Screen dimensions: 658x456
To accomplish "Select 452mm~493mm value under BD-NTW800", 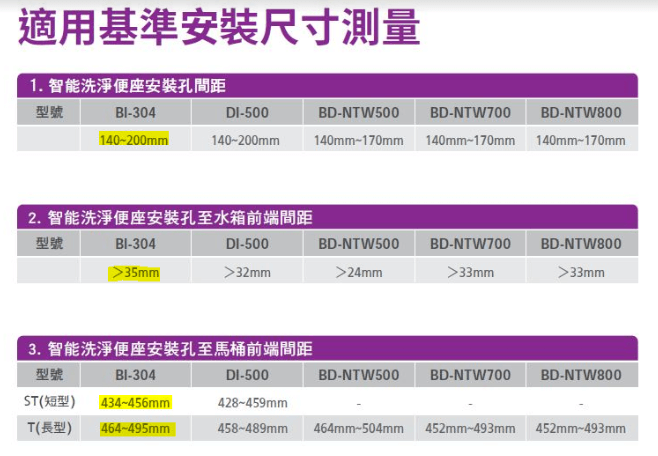I will coord(581,428).
